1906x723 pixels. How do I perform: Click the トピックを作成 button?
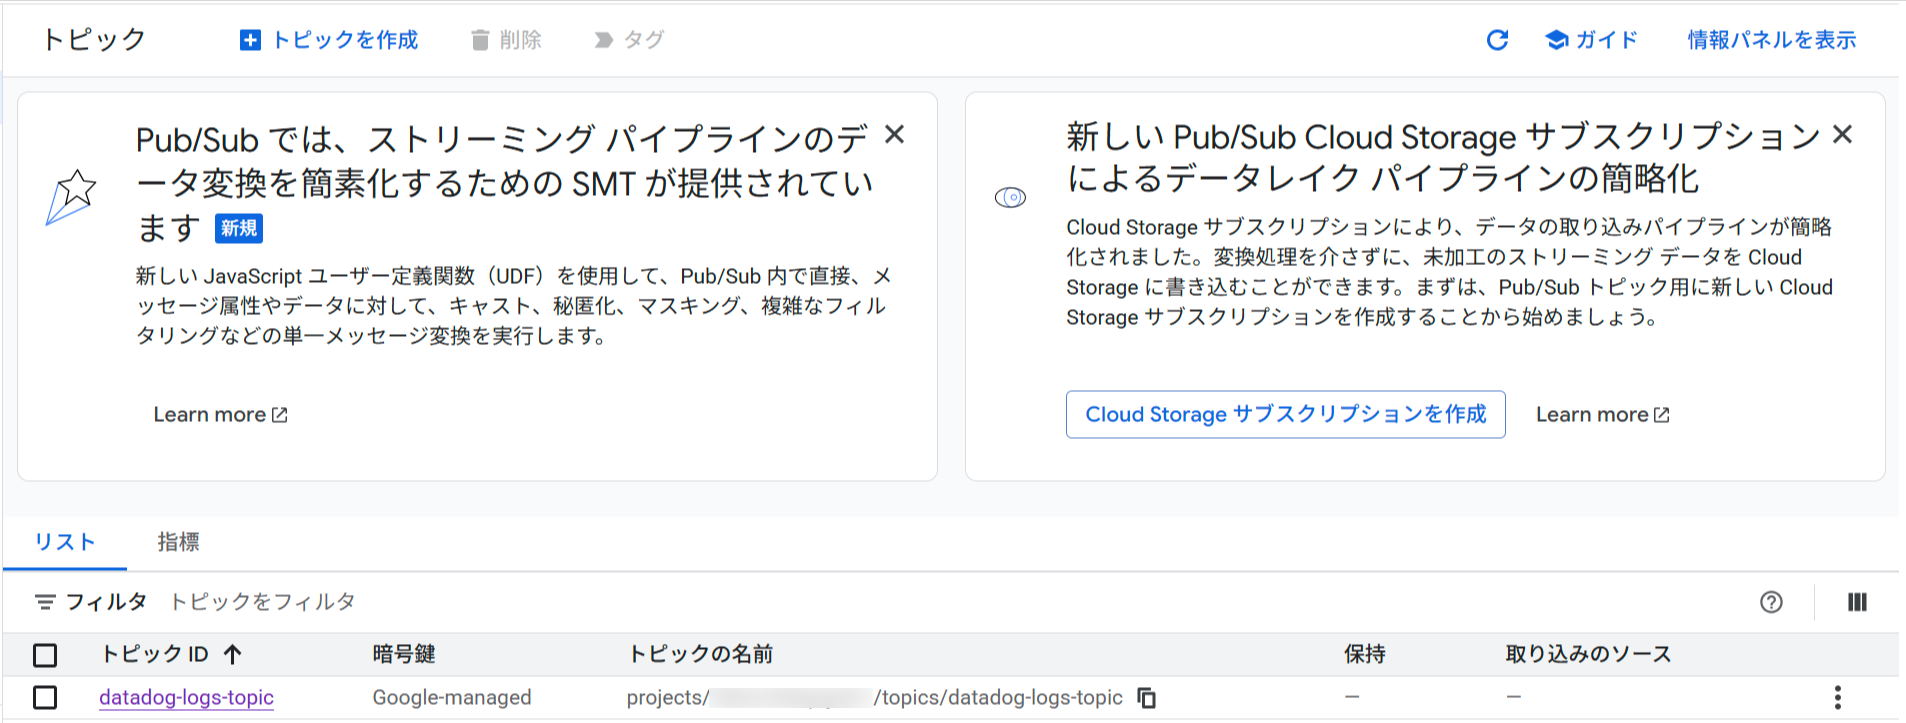coord(329,40)
